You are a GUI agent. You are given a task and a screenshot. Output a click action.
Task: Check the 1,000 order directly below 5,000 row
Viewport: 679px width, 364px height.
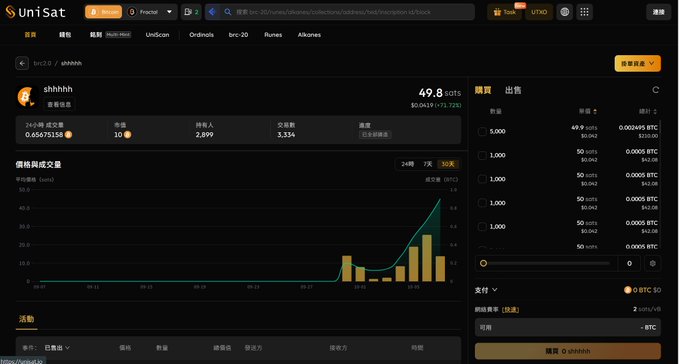(482, 155)
